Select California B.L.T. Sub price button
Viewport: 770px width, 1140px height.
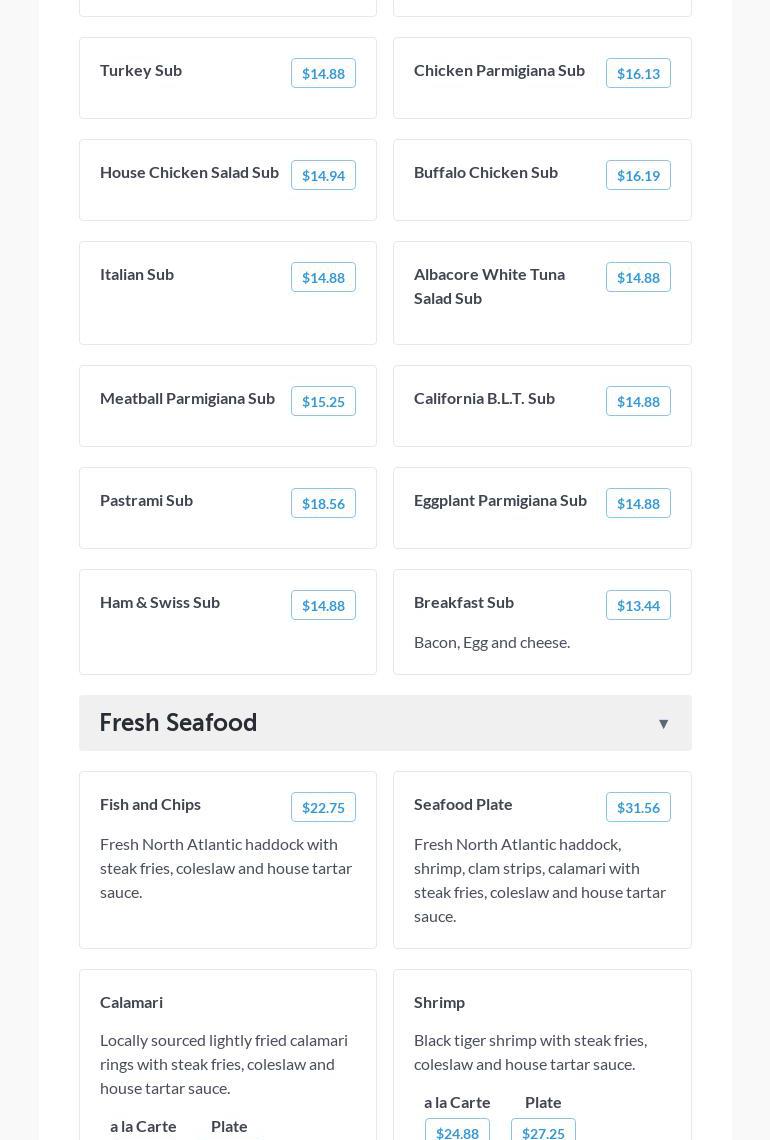tap(638, 401)
